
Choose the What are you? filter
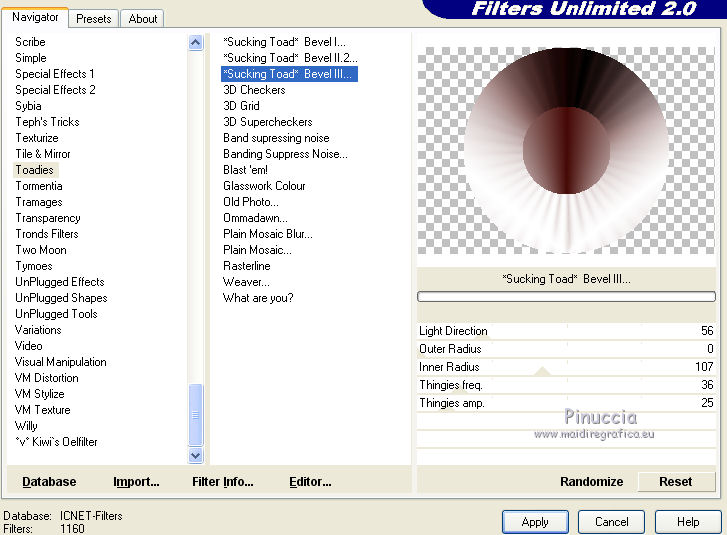[x=258, y=298]
